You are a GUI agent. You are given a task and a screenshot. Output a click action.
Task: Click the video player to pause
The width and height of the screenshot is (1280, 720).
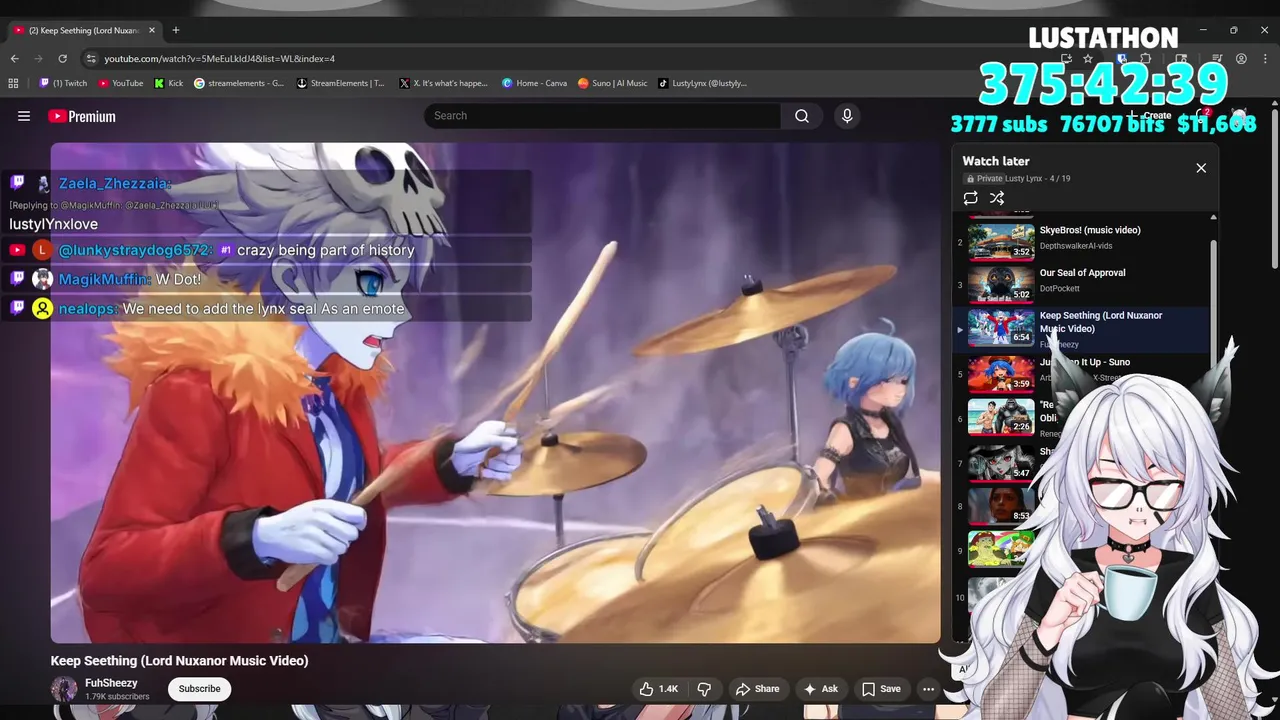(x=496, y=393)
